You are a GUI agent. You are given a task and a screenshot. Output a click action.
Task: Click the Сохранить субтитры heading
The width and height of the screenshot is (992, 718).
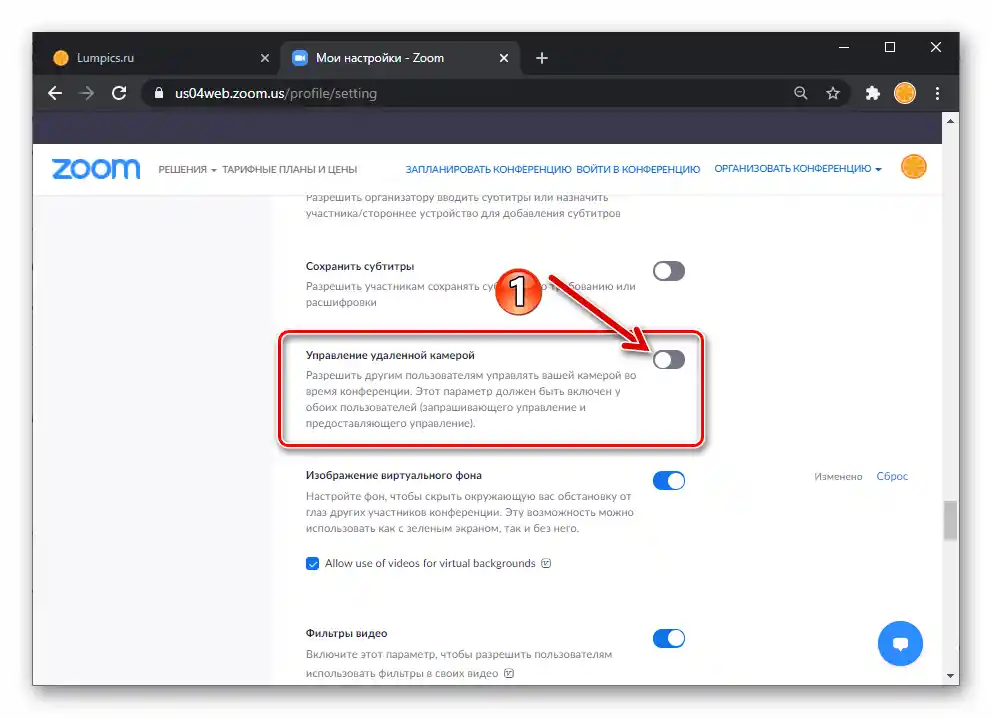[x=360, y=266]
